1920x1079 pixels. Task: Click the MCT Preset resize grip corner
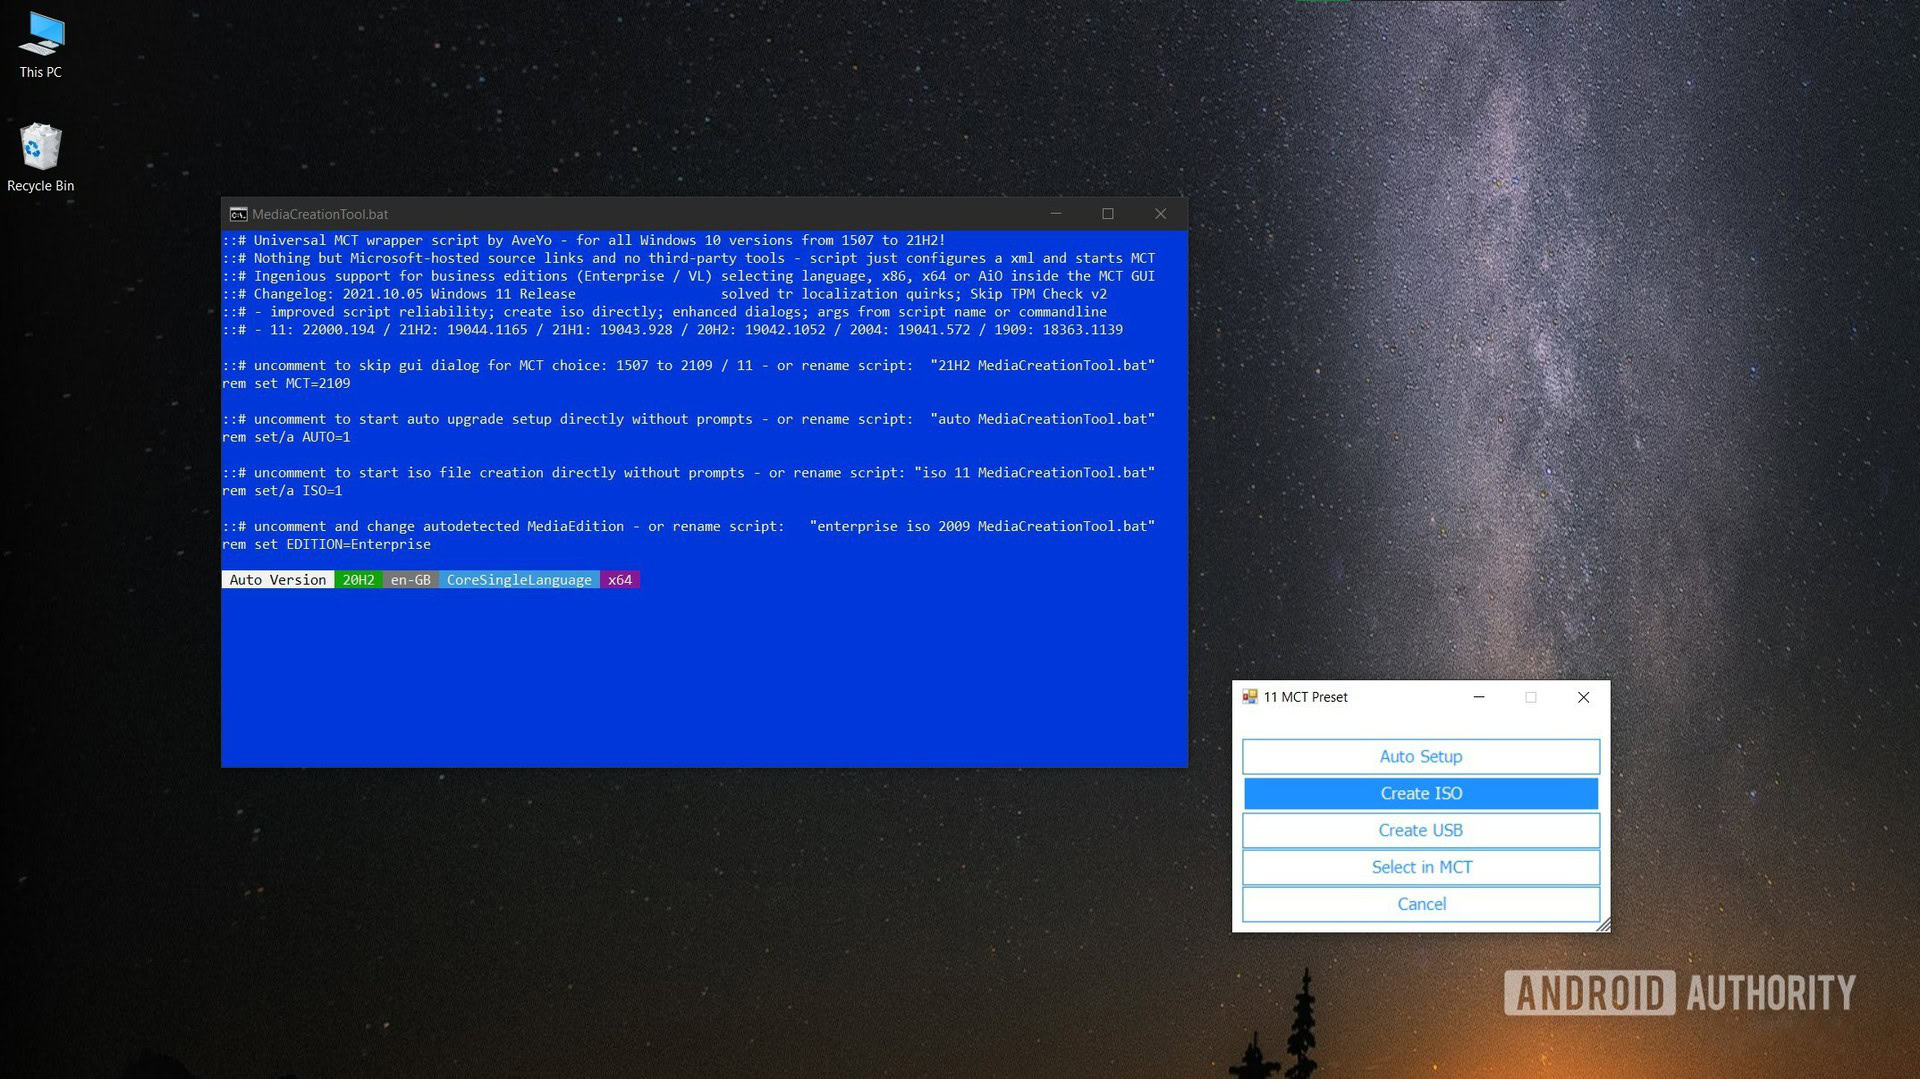click(x=1603, y=925)
